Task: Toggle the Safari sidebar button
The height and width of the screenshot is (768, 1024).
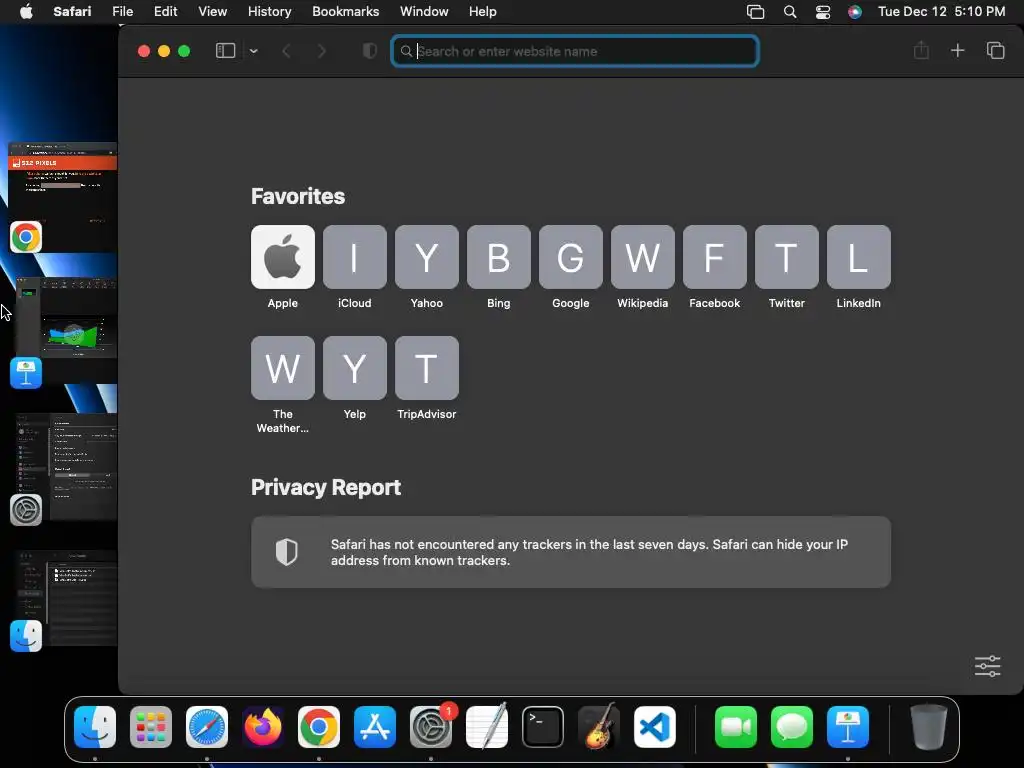Action: pyautogui.click(x=225, y=51)
